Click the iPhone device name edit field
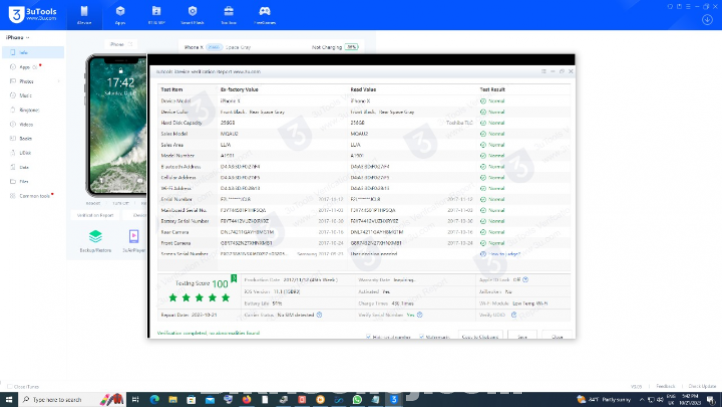722x407 pixels. (121, 44)
